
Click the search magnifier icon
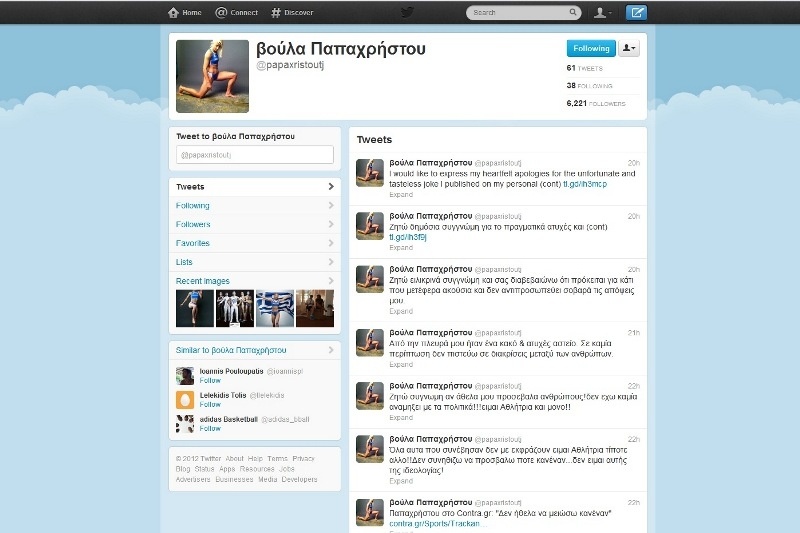click(x=573, y=12)
